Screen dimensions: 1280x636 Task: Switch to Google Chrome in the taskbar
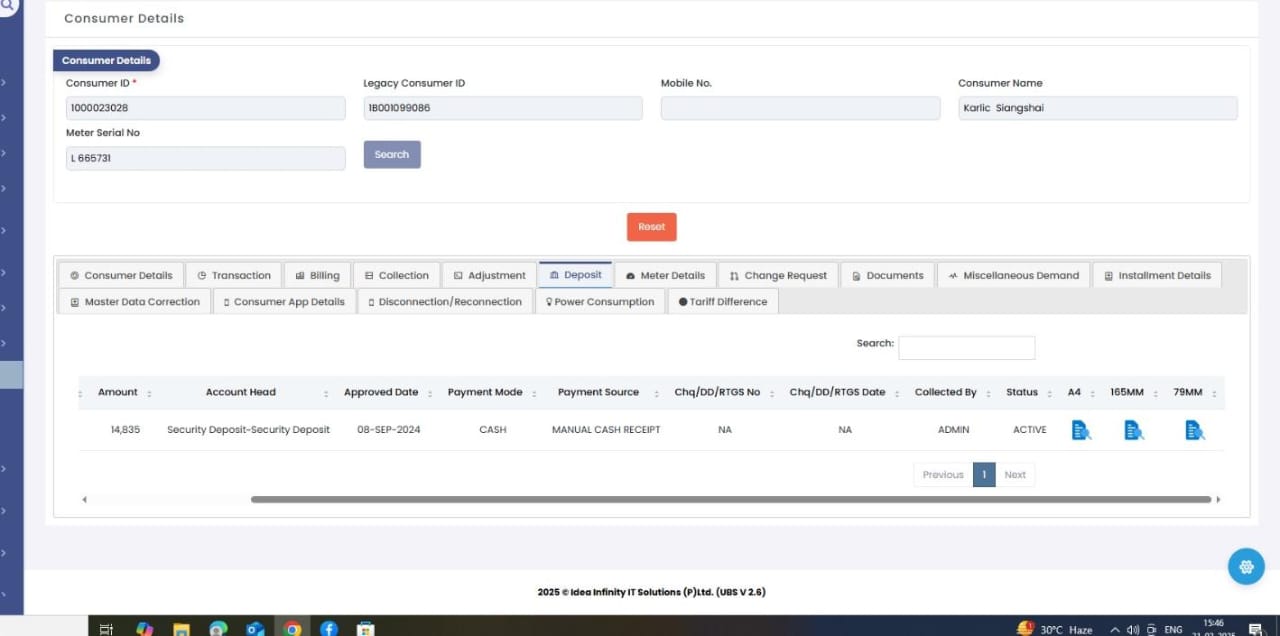point(292,629)
